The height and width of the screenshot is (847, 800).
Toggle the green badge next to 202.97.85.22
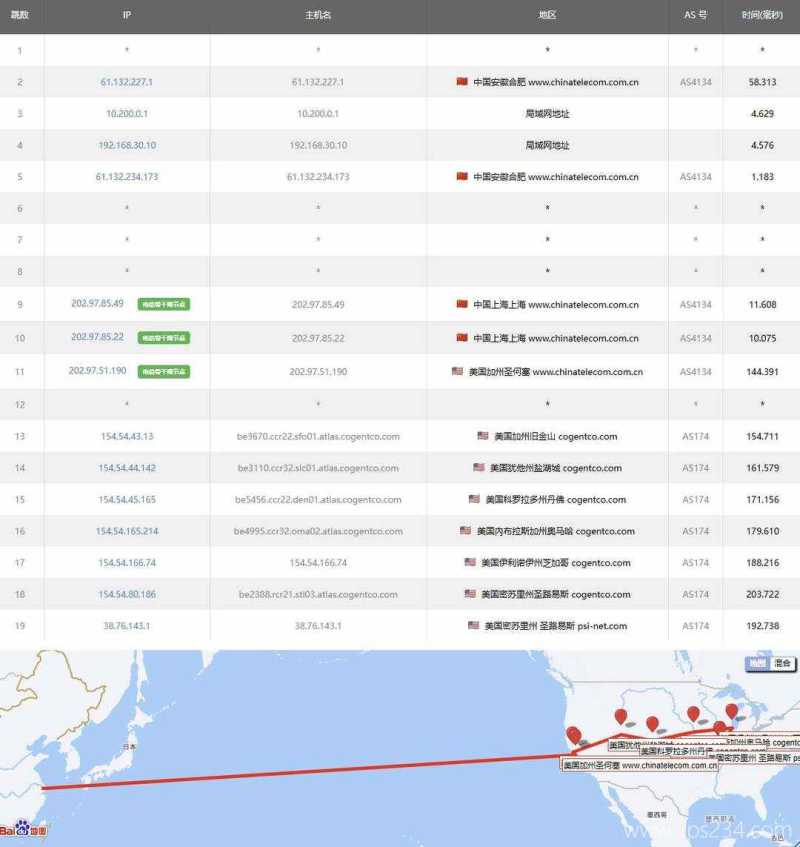165,337
